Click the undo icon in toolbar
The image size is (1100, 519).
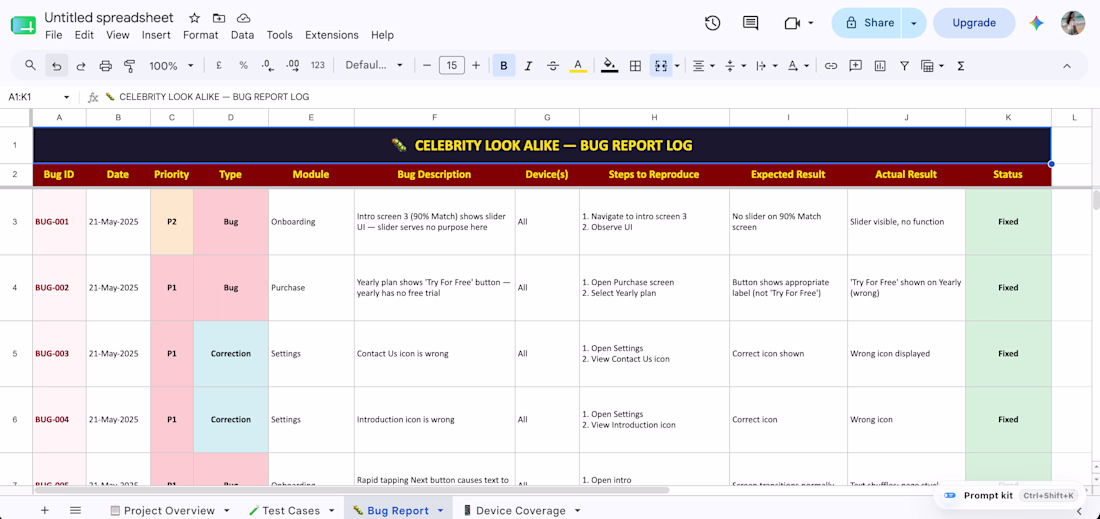pyautogui.click(x=57, y=65)
